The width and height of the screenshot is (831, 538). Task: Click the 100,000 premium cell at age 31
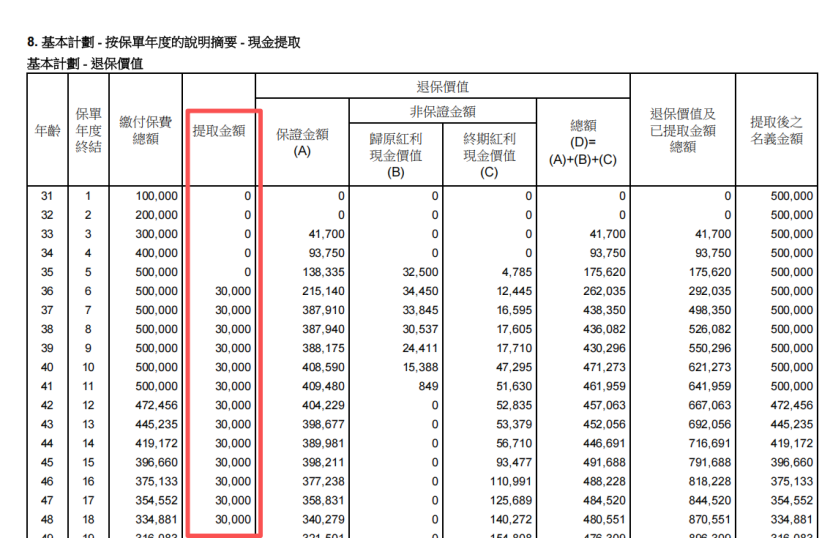(157, 196)
